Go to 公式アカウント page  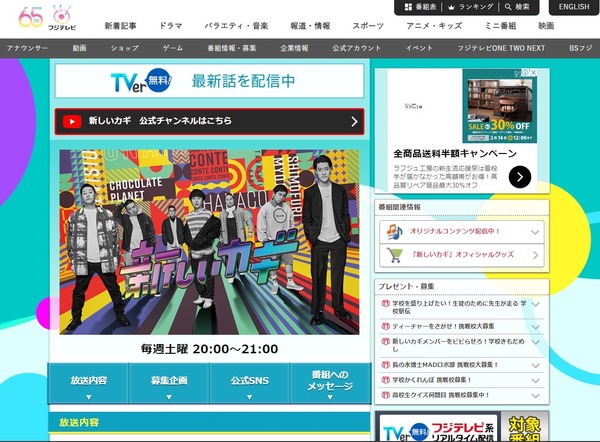pyautogui.click(x=357, y=48)
